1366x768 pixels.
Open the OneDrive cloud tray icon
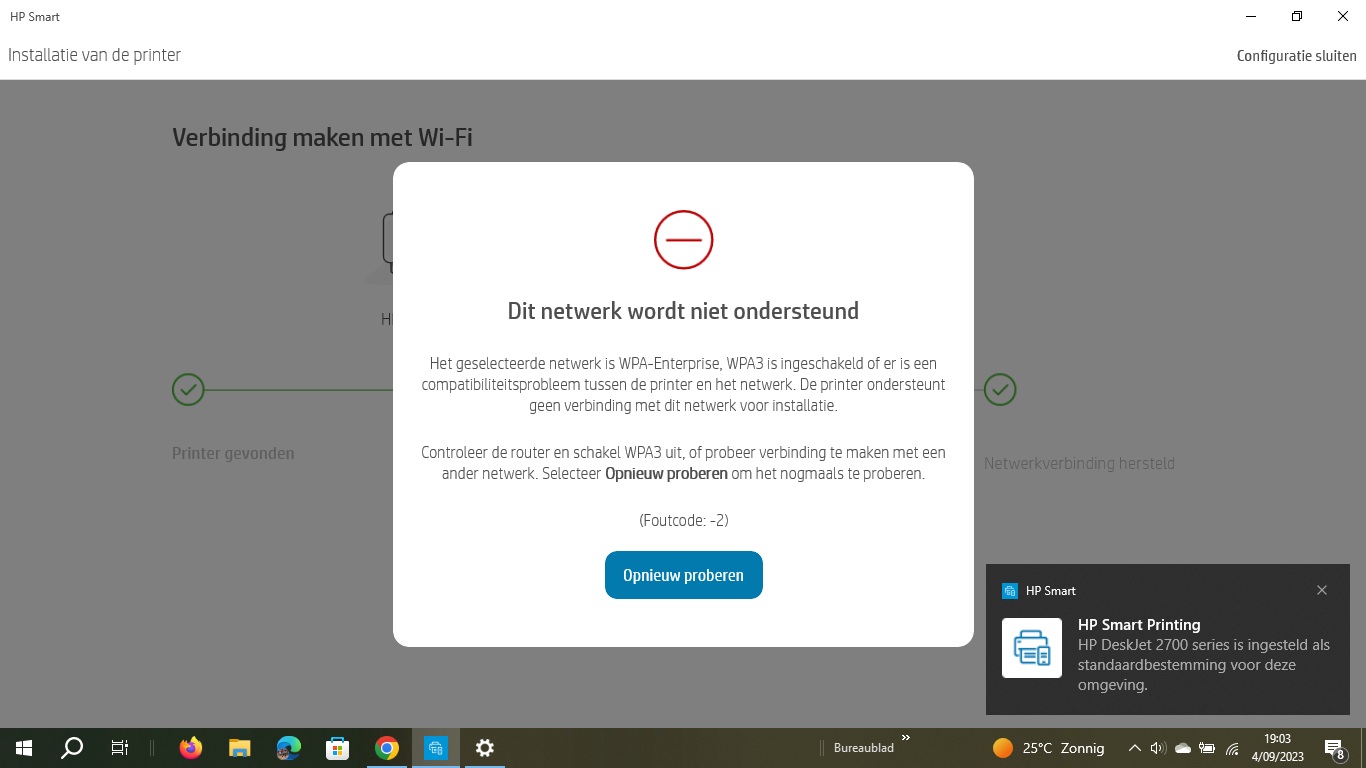click(x=1183, y=748)
